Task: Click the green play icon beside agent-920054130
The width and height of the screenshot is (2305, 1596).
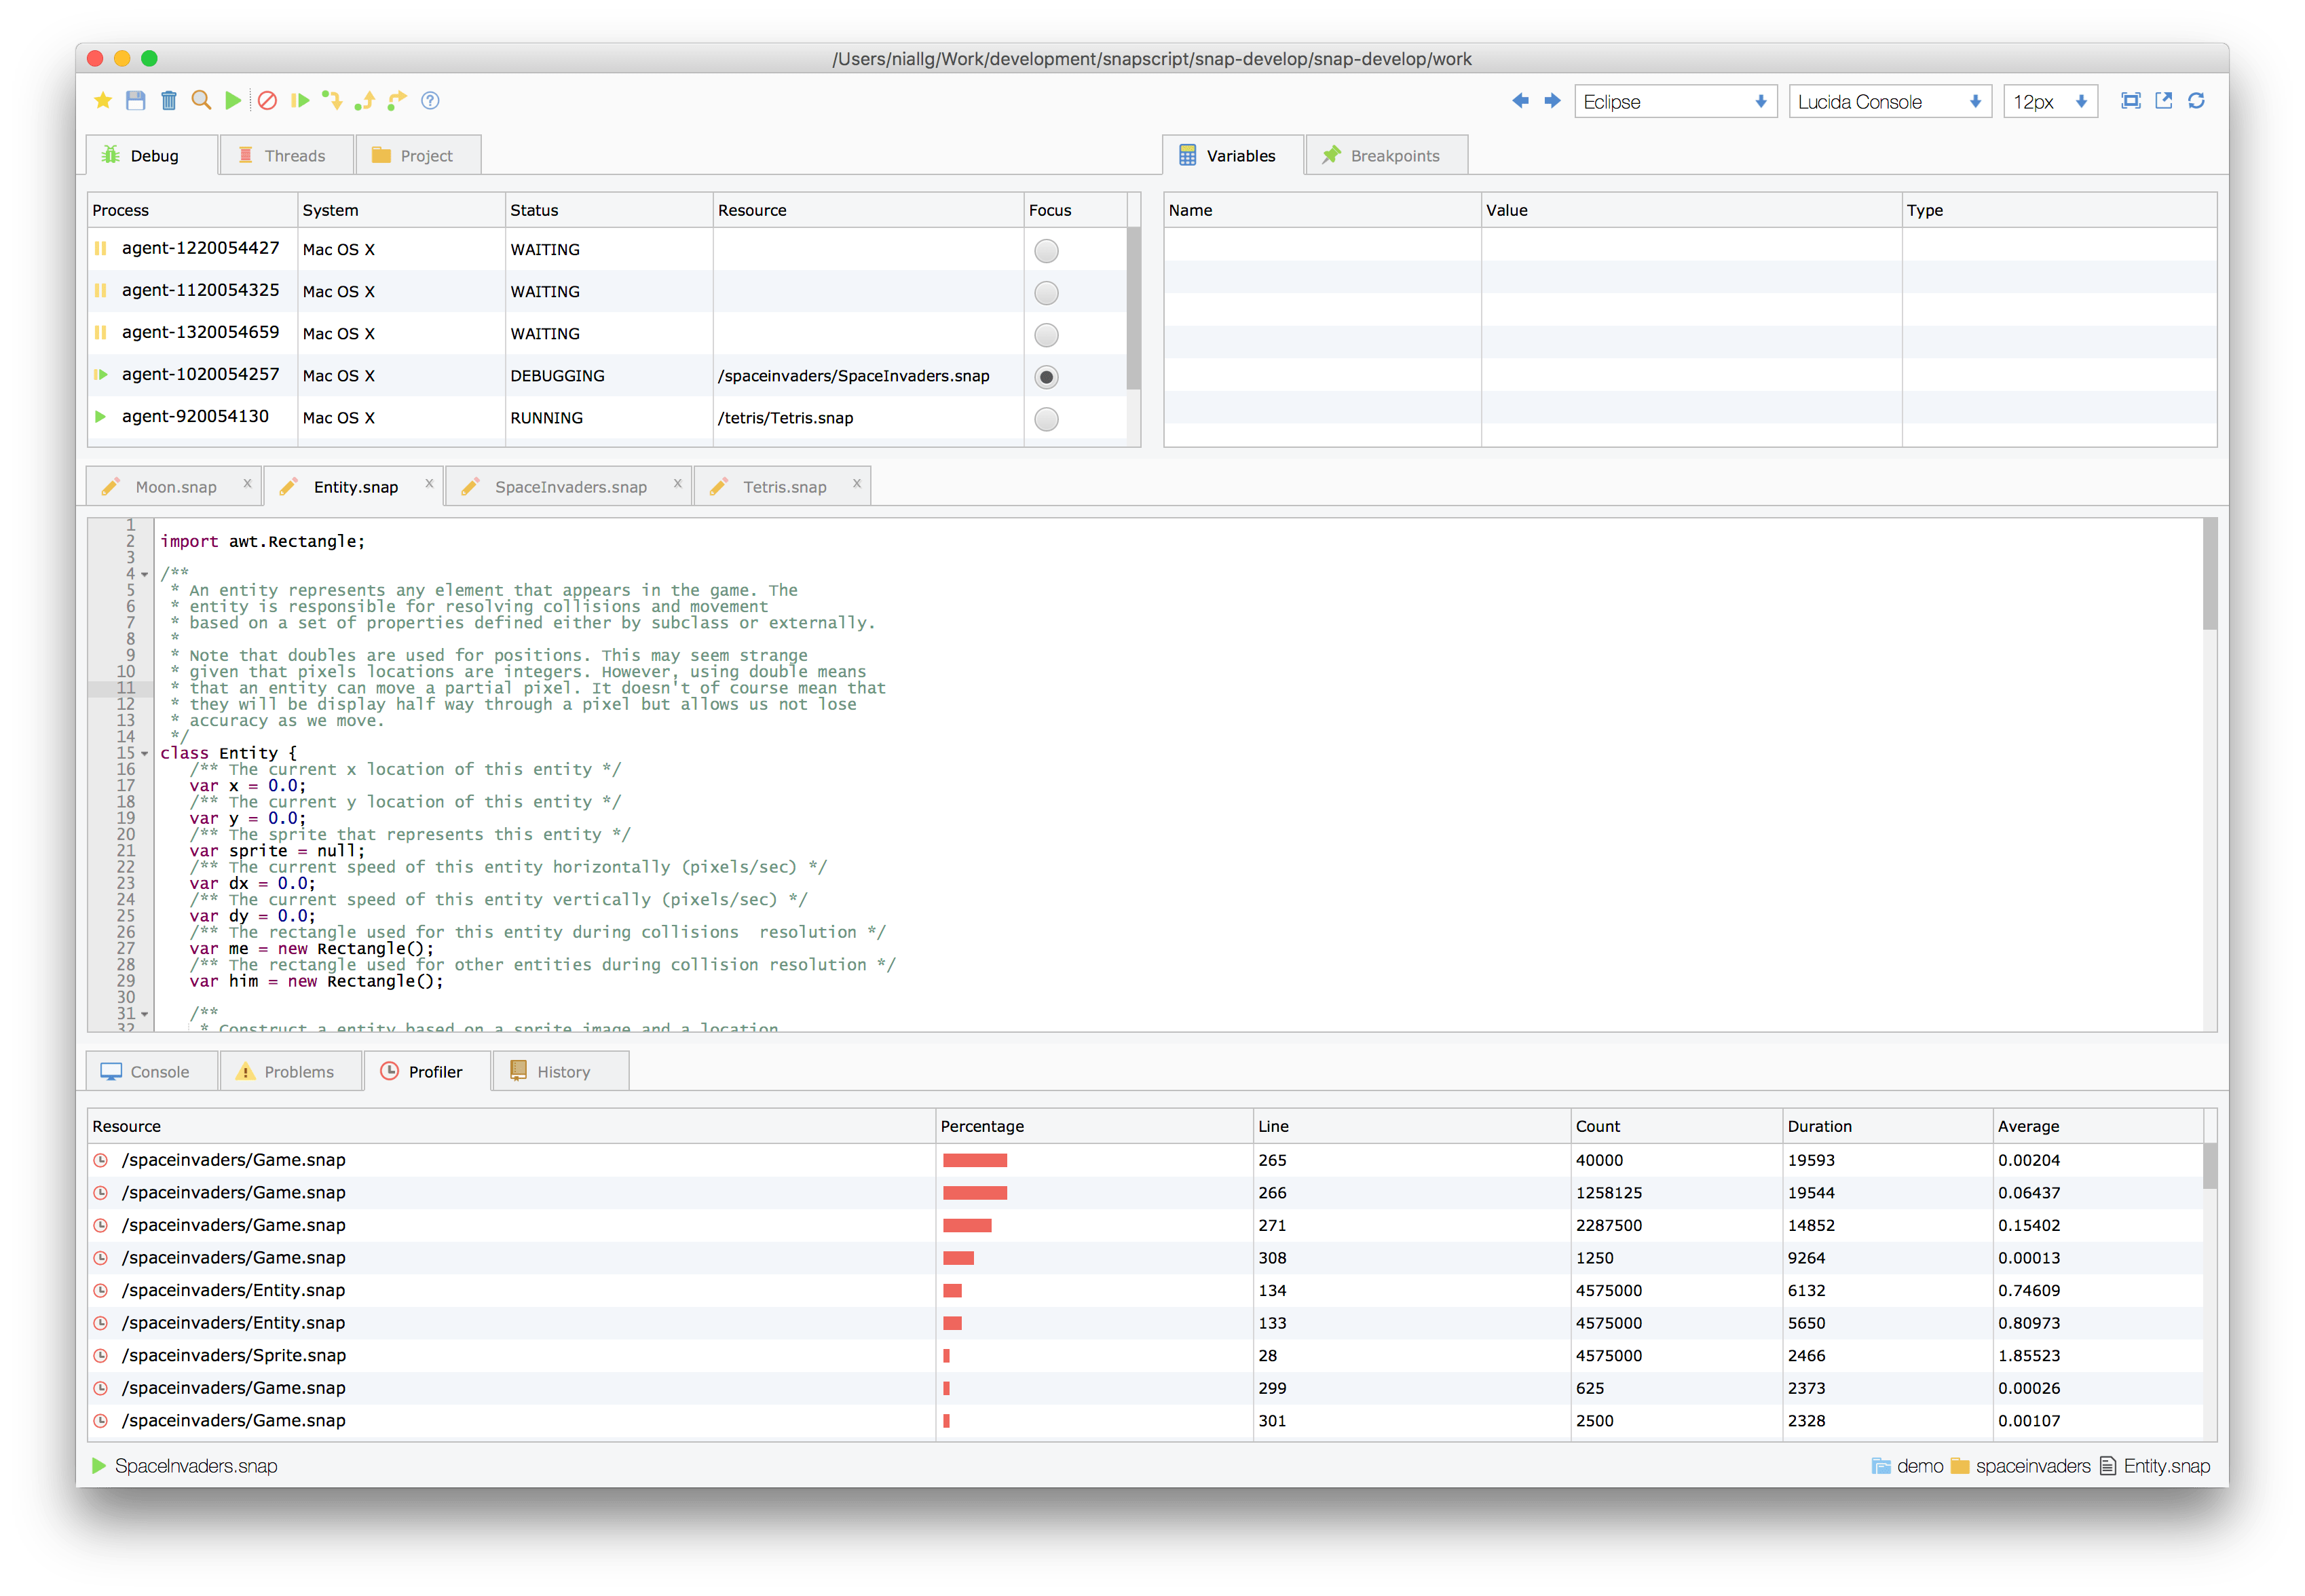Action: tap(100, 416)
